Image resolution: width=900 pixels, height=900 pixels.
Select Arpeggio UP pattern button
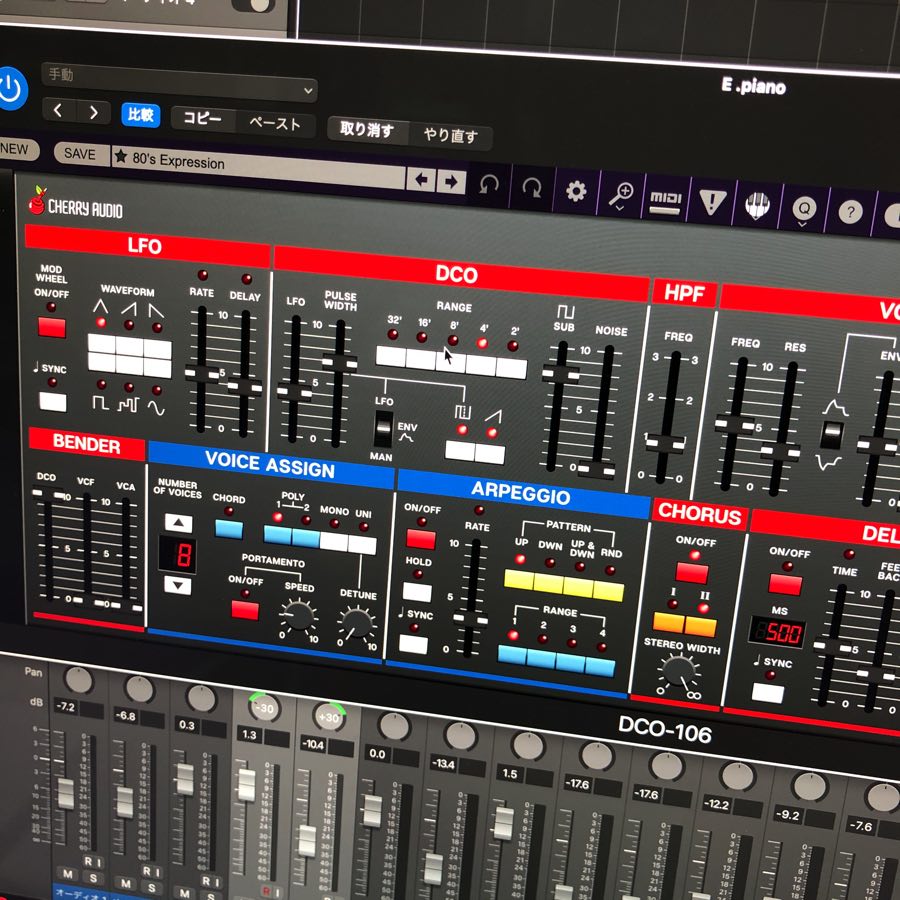point(519,580)
